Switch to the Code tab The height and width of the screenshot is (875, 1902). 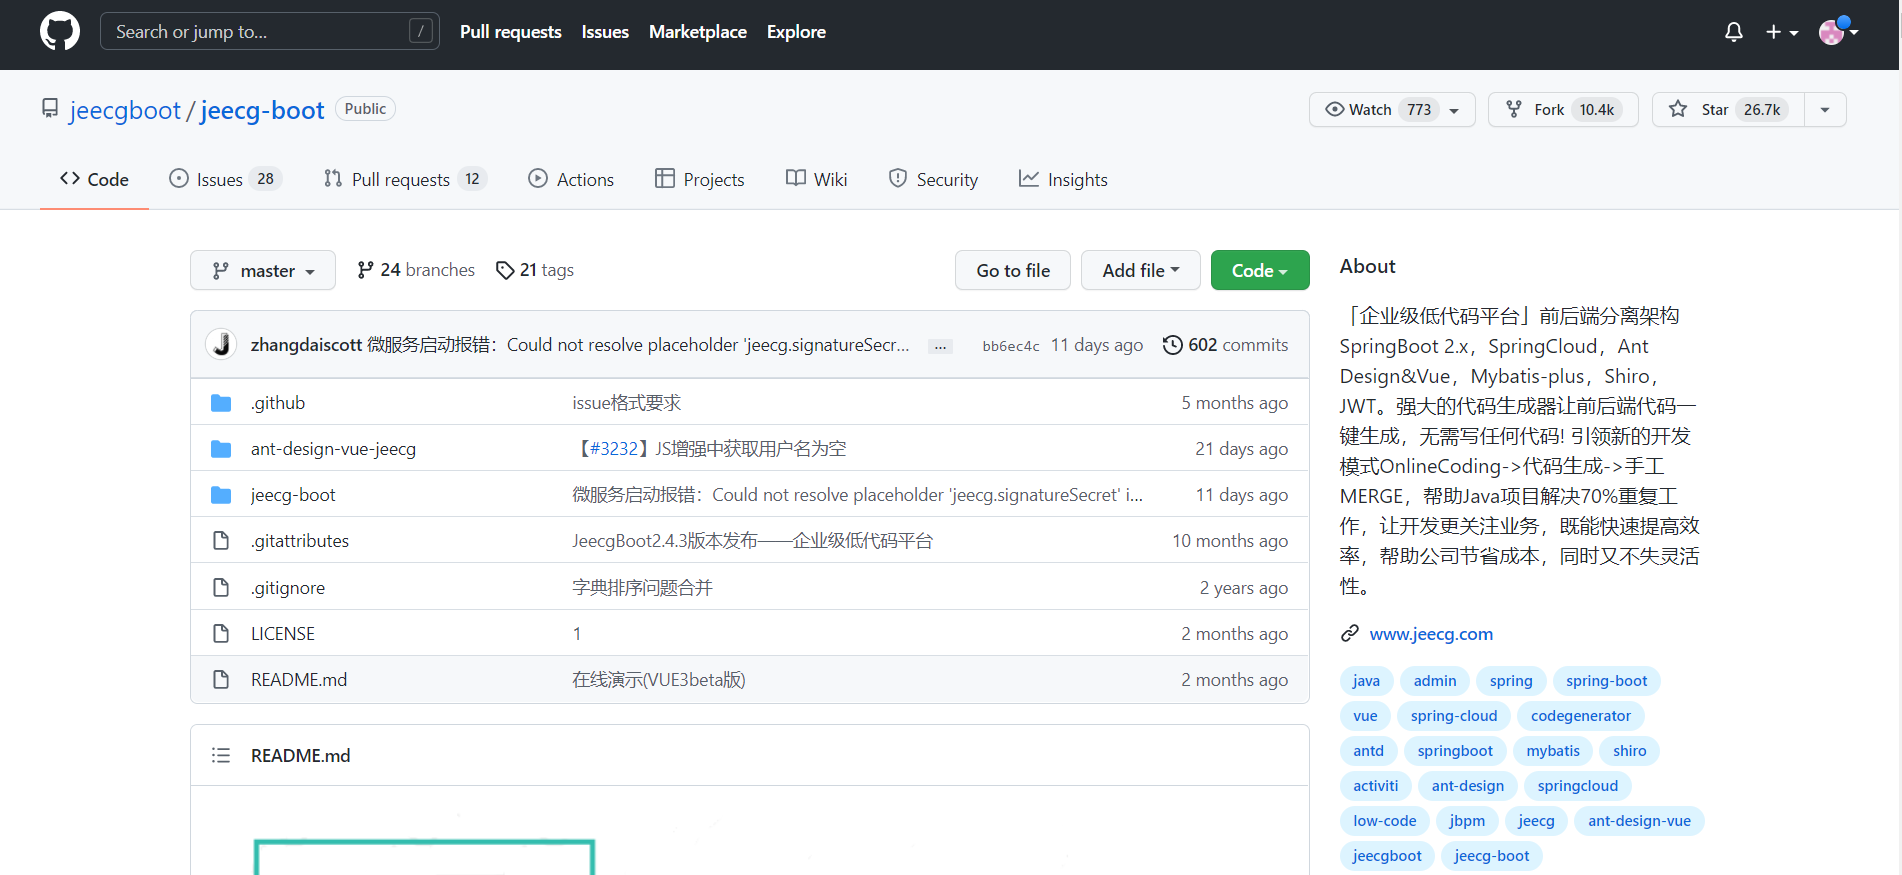coord(94,179)
